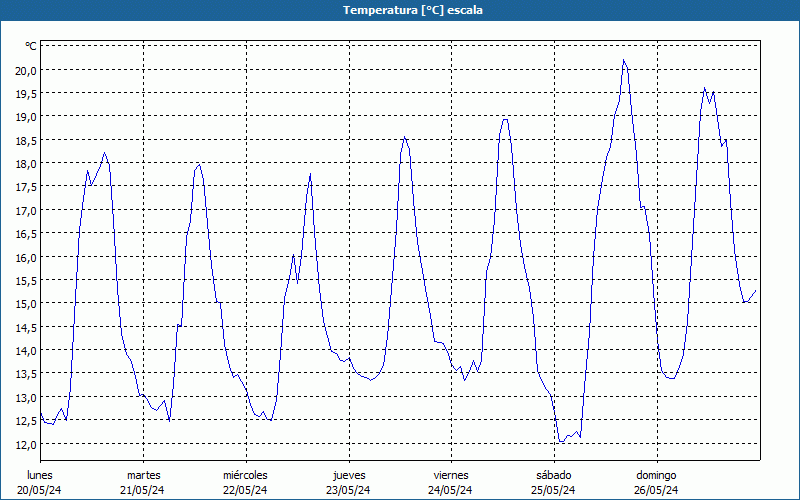Click the 'sábado' day label

[554, 476]
